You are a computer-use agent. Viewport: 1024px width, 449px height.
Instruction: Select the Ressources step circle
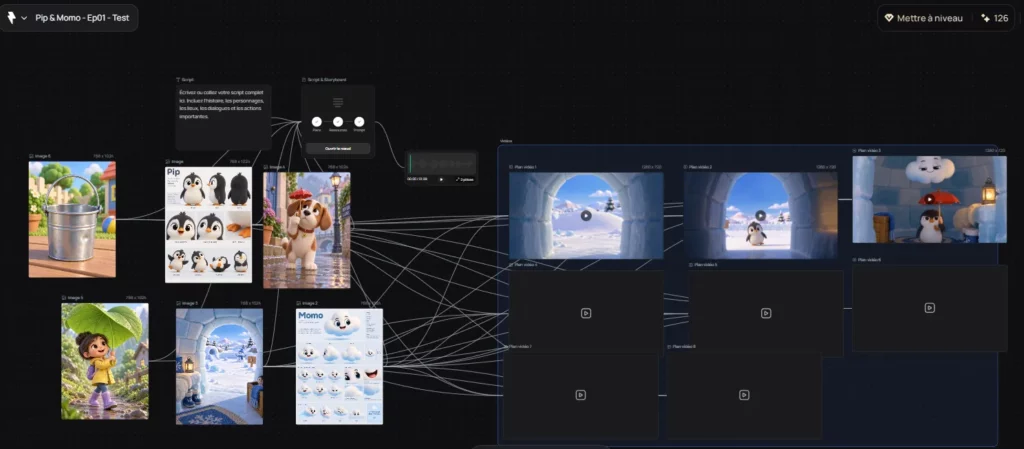[x=338, y=121]
